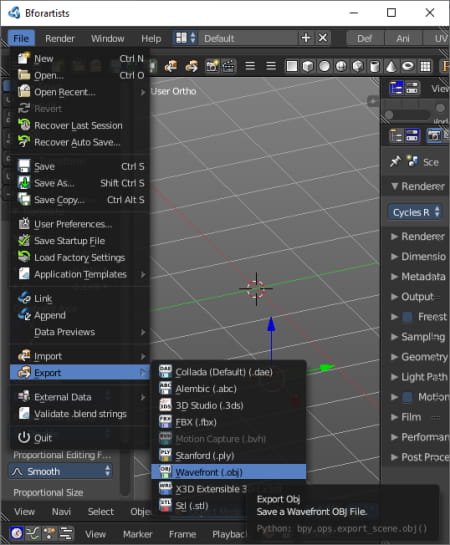Choose FBX (.fbx) export option
The height and width of the screenshot is (545, 450).
229,422
